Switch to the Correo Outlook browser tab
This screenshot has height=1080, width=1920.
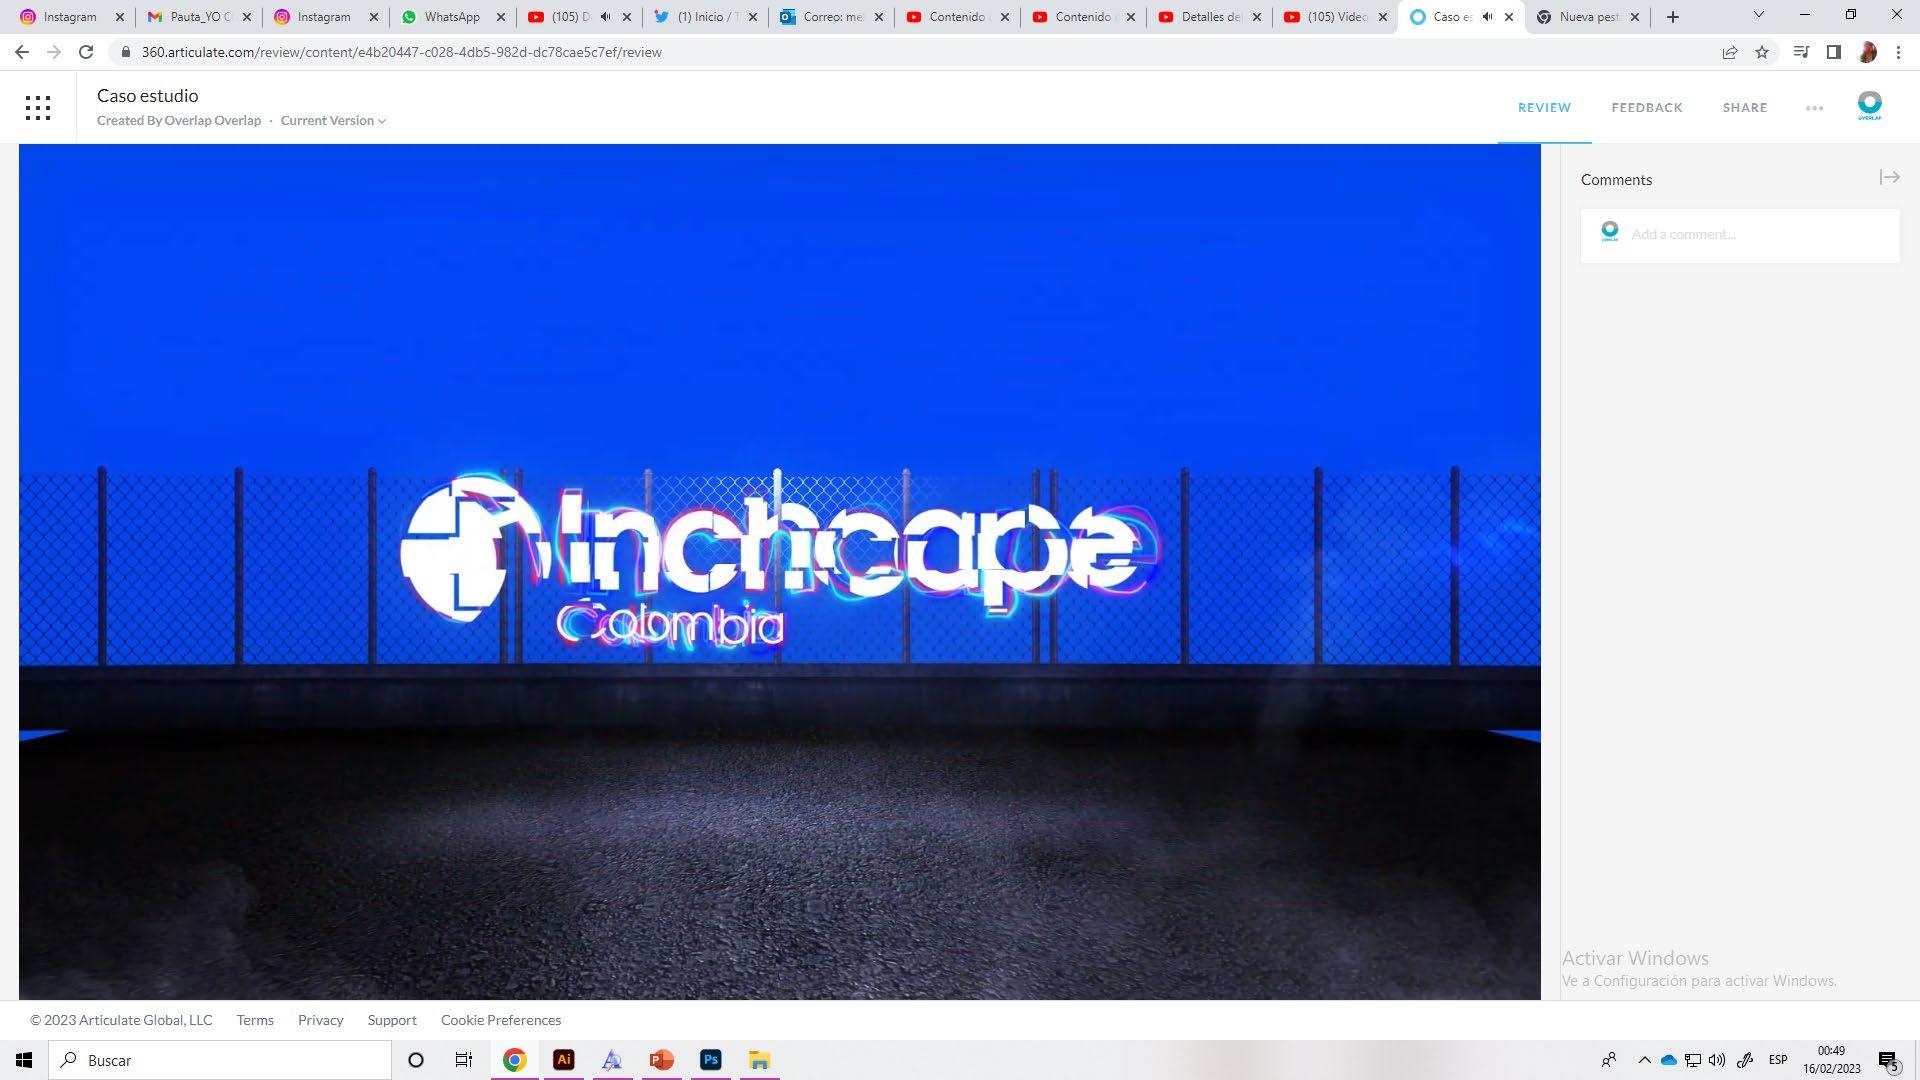[830, 17]
